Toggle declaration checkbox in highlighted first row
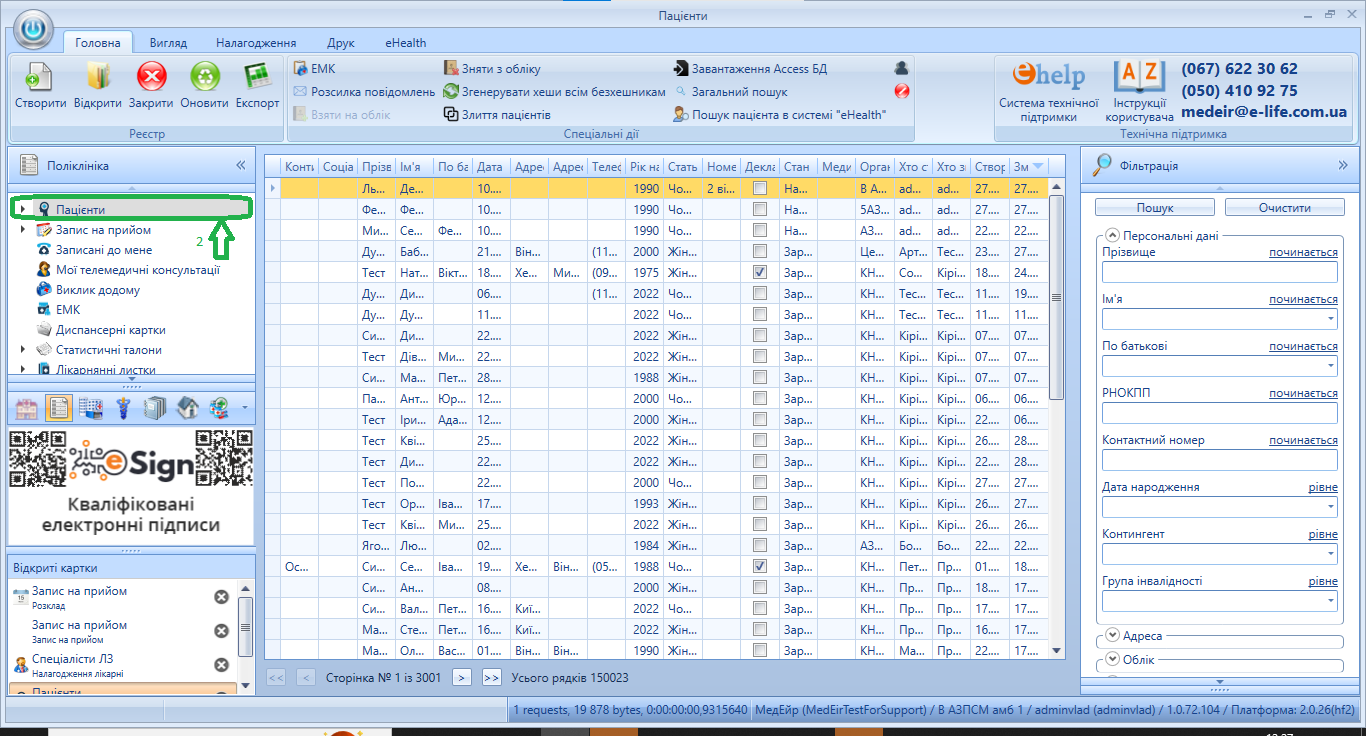The image size is (1366, 736). 761,188
